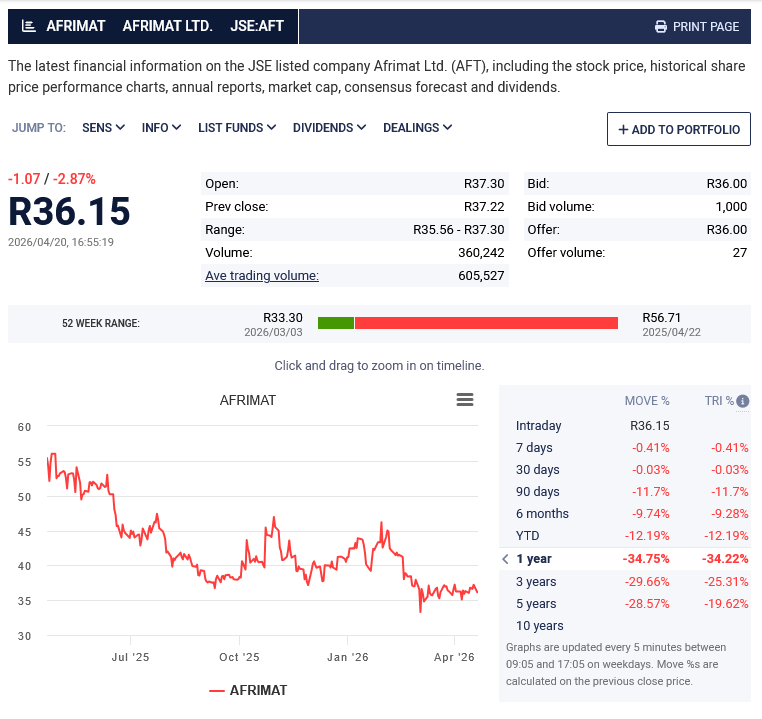Select the JSE:AFT header tab
Image resolution: width=762 pixels, height=719 pixels.
tap(257, 26)
